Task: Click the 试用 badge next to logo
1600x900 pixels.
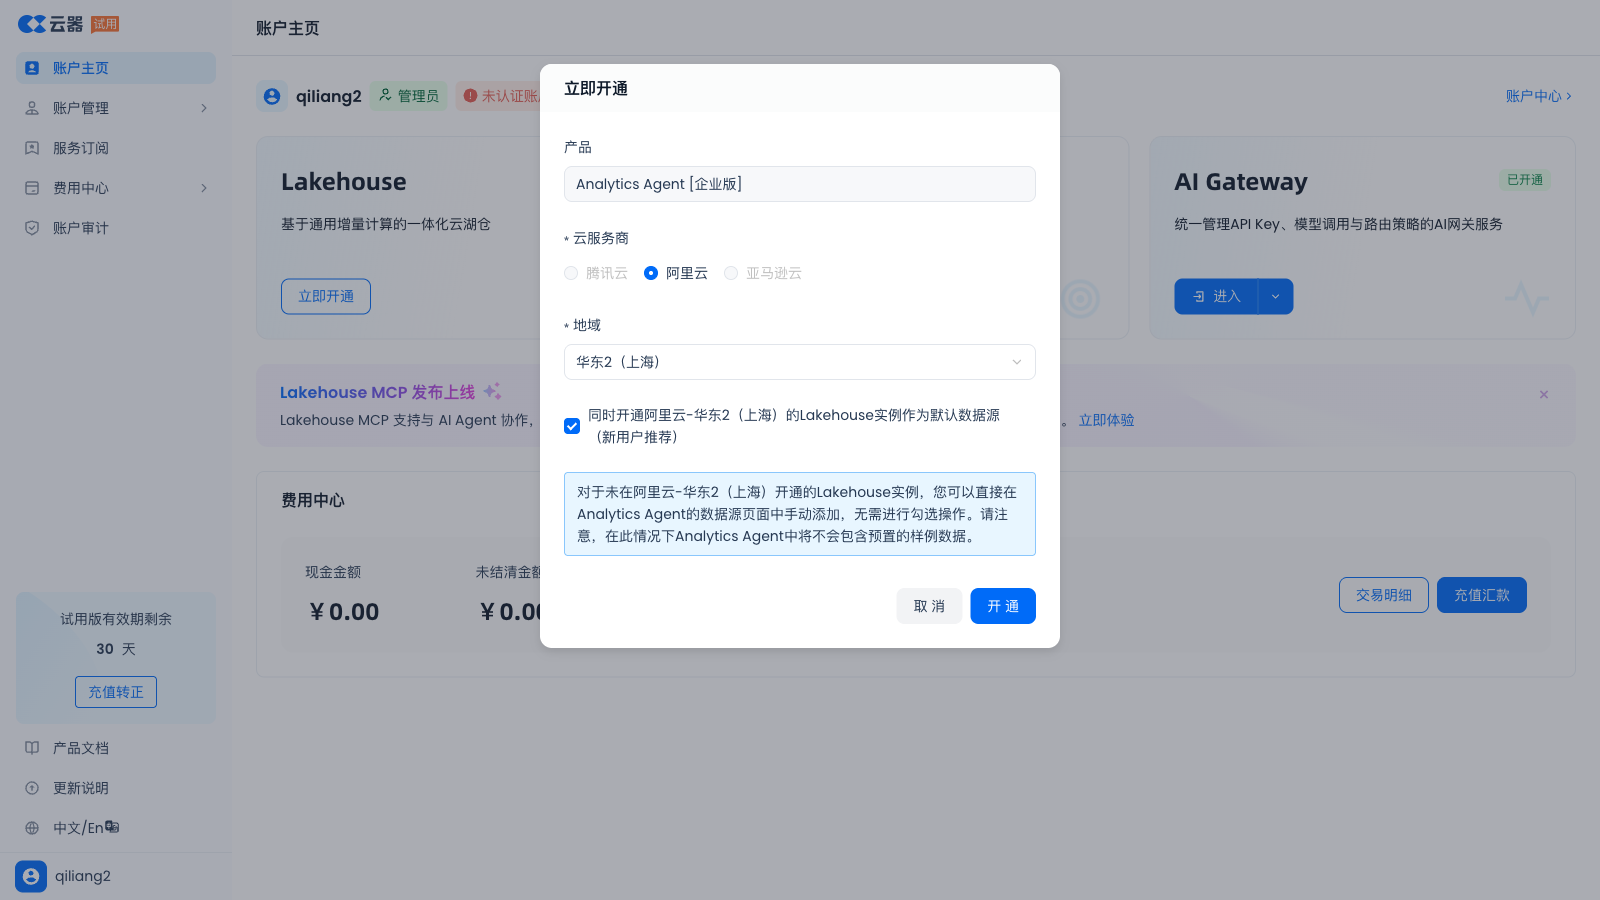Action: point(105,24)
